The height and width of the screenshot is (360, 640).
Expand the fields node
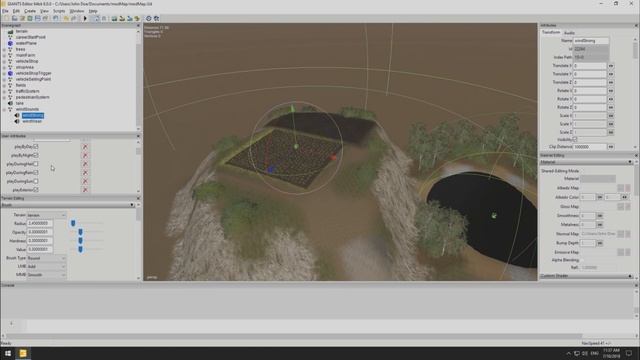click(4, 85)
